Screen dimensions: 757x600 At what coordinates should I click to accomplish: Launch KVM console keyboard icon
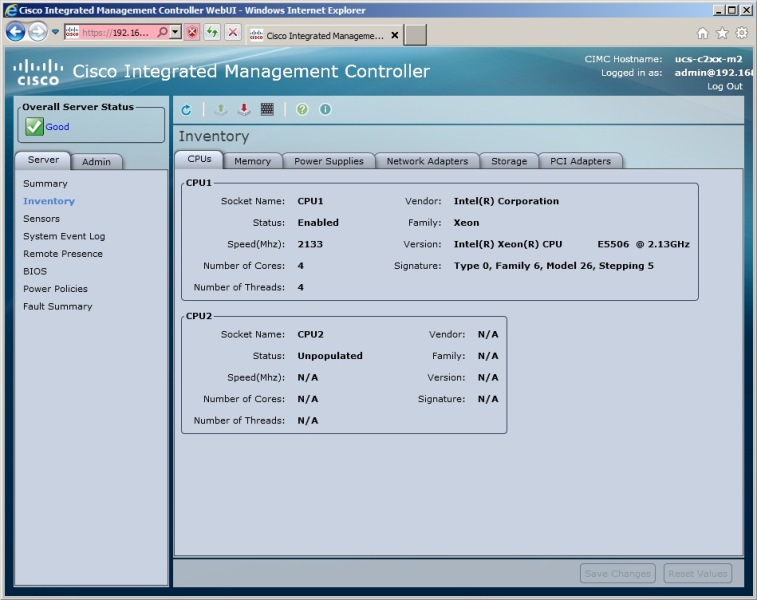[x=267, y=110]
